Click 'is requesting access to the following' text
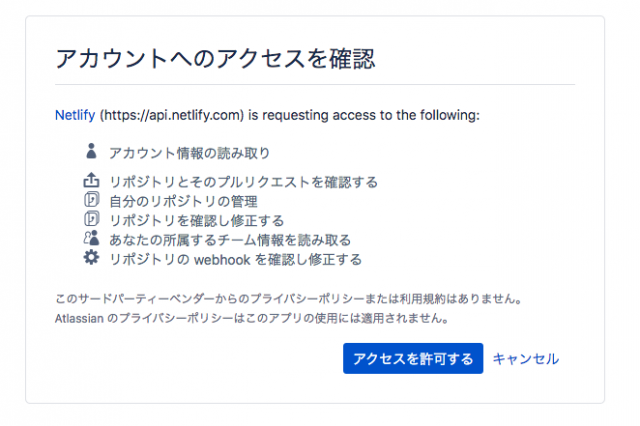The image size is (640, 426). (x=364, y=115)
